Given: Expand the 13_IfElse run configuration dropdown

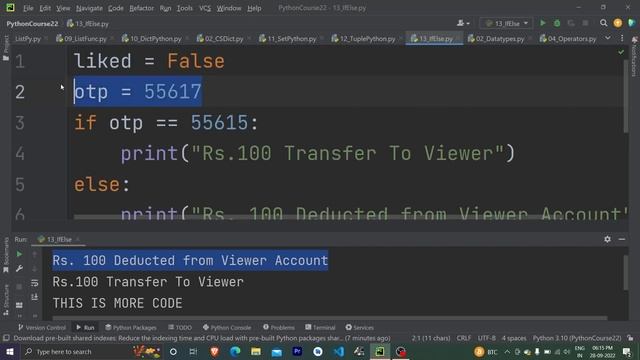Looking at the screenshot, I should (x=506, y=23).
